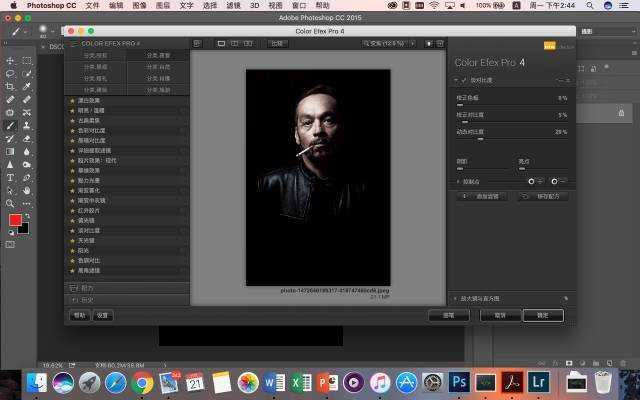Image resolution: width=640 pixels, height=400 pixels.
Task: Switch to split preview view mode
Action: pos(234,43)
